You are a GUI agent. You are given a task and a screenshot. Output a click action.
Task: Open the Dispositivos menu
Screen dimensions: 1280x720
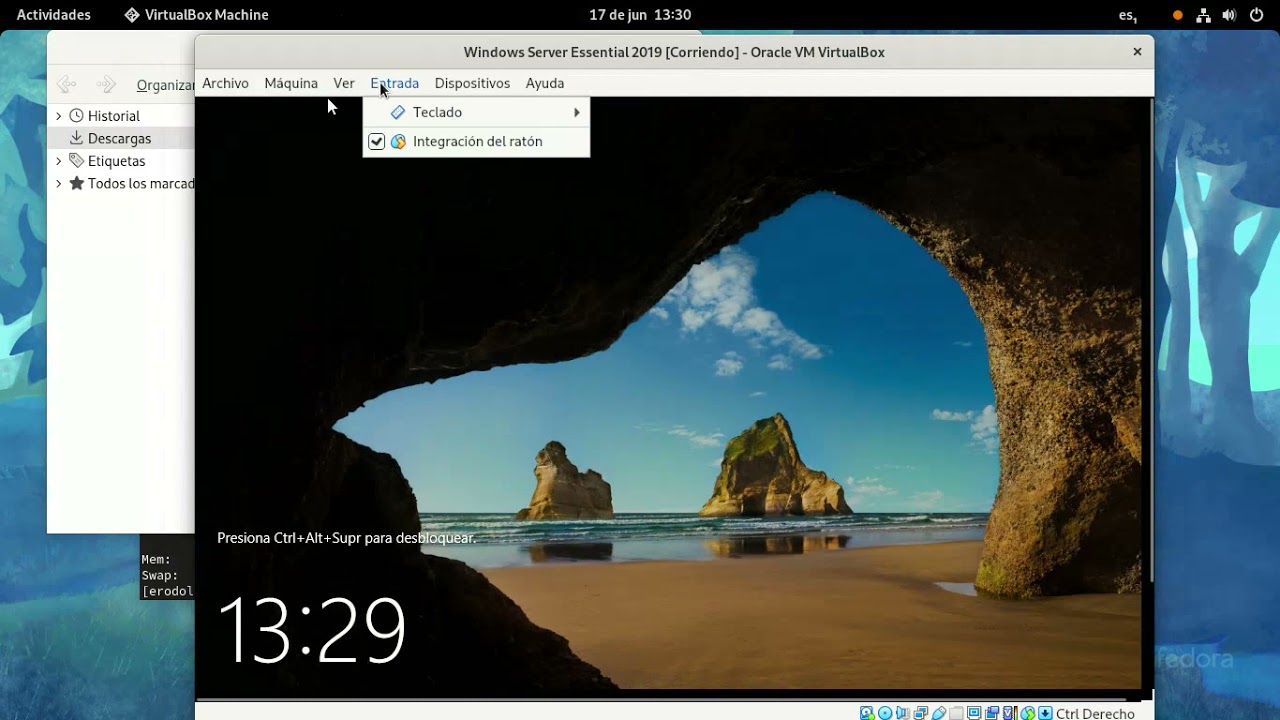(472, 83)
